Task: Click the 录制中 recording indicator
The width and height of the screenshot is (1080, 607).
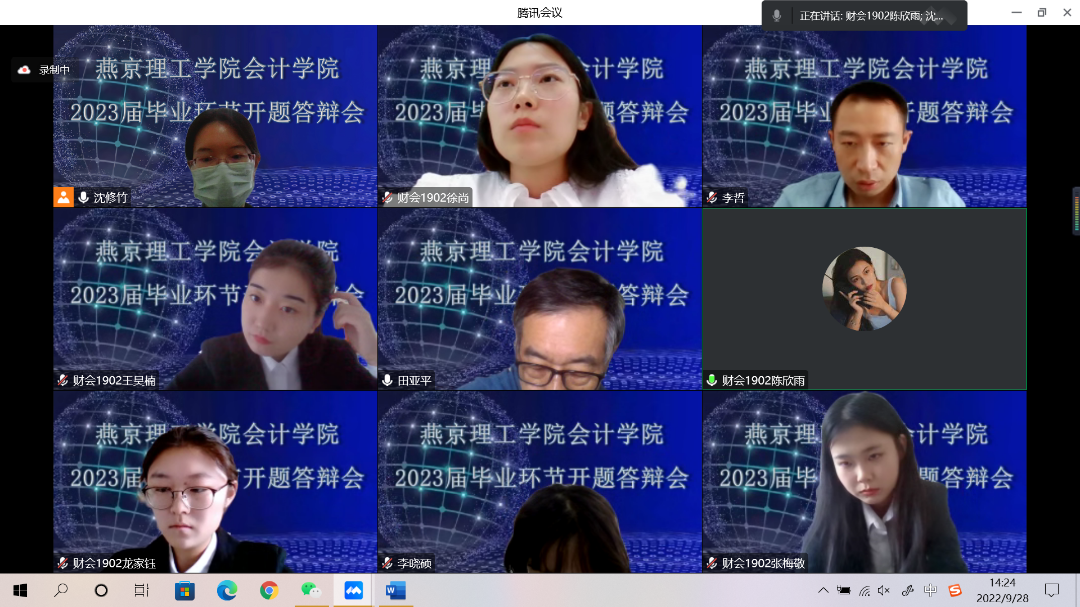Action: pos(44,70)
